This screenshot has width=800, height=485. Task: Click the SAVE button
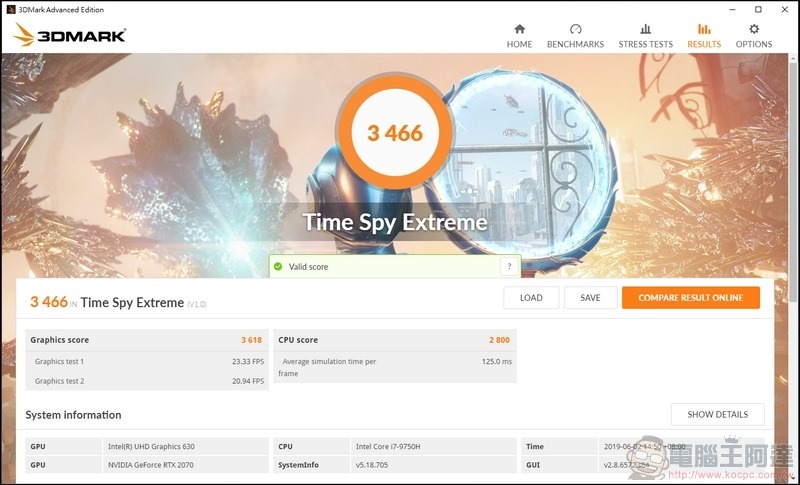[x=590, y=298]
